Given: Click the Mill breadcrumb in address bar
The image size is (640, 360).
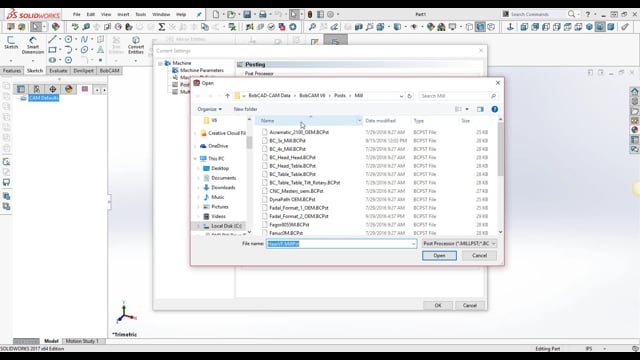Looking at the screenshot, I should click(358, 96).
